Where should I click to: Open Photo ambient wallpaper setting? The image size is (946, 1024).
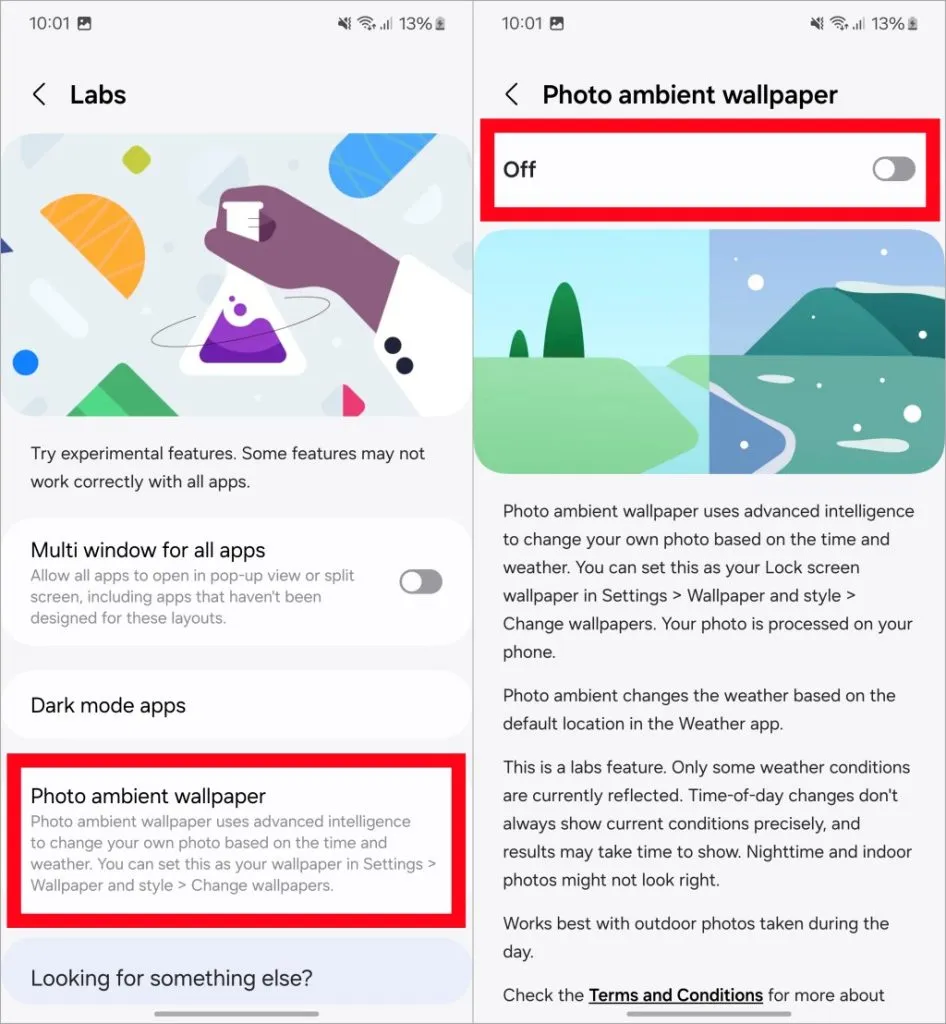coord(236,840)
